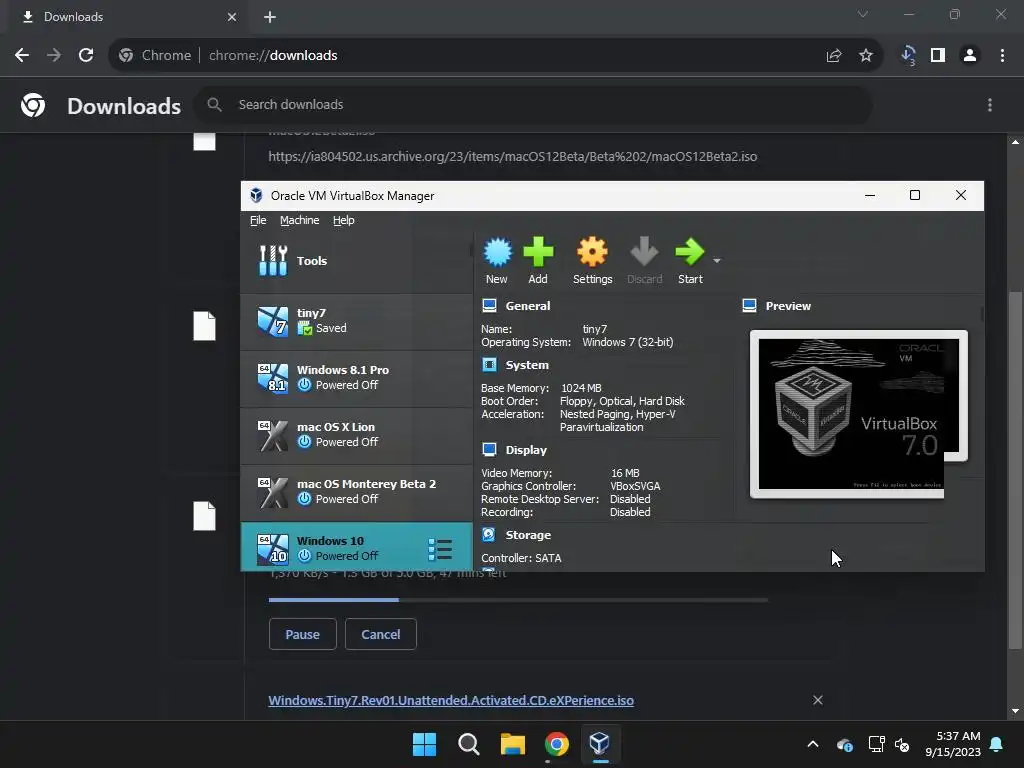This screenshot has height=768, width=1024.
Task: Open the Machine menu in VirtualBox
Action: coord(300,220)
